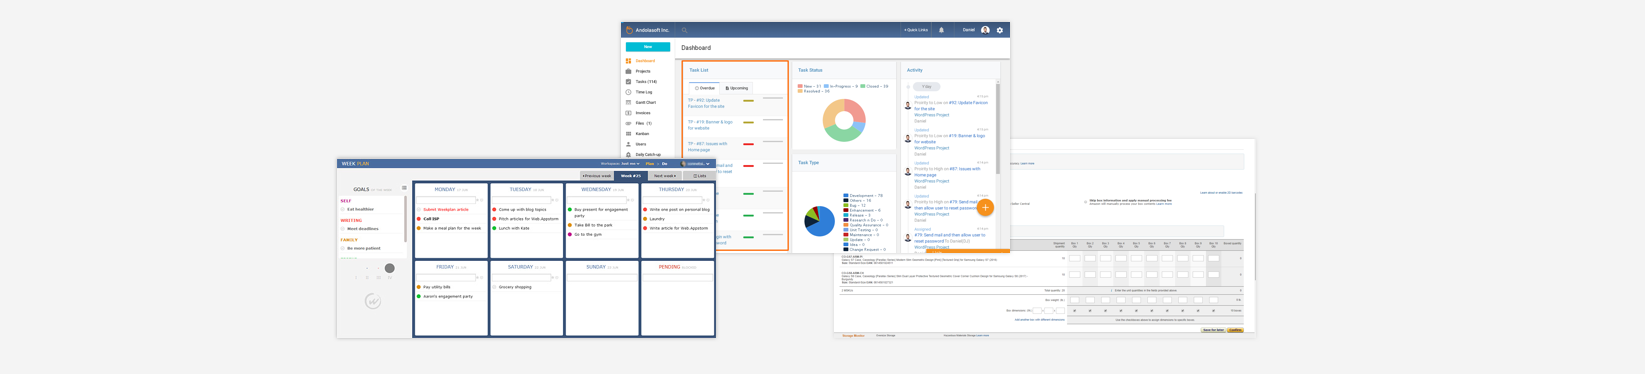Image resolution: width=1645 pixels, height=374 pixels.
Task: Open Invoices in the sidebar
Action: (x=642, y=113)
